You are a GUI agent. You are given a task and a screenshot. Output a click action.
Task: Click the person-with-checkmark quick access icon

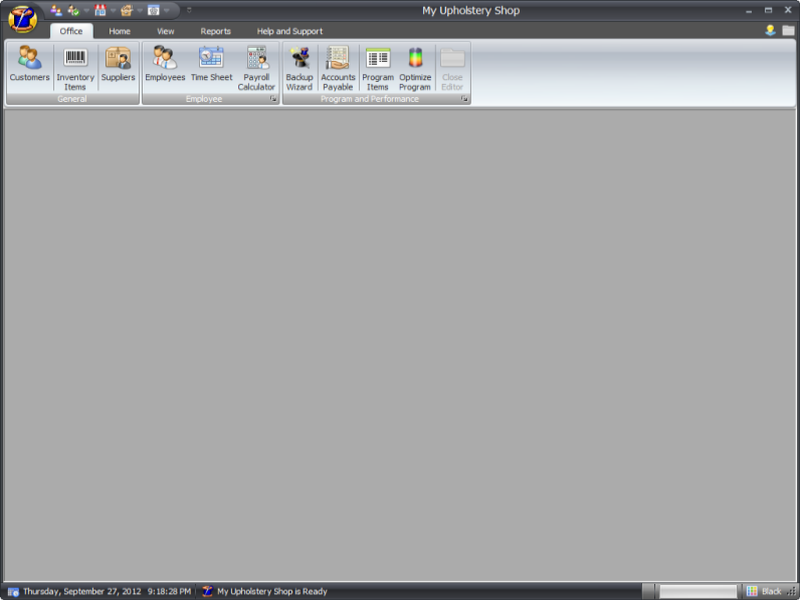point(73,10)
